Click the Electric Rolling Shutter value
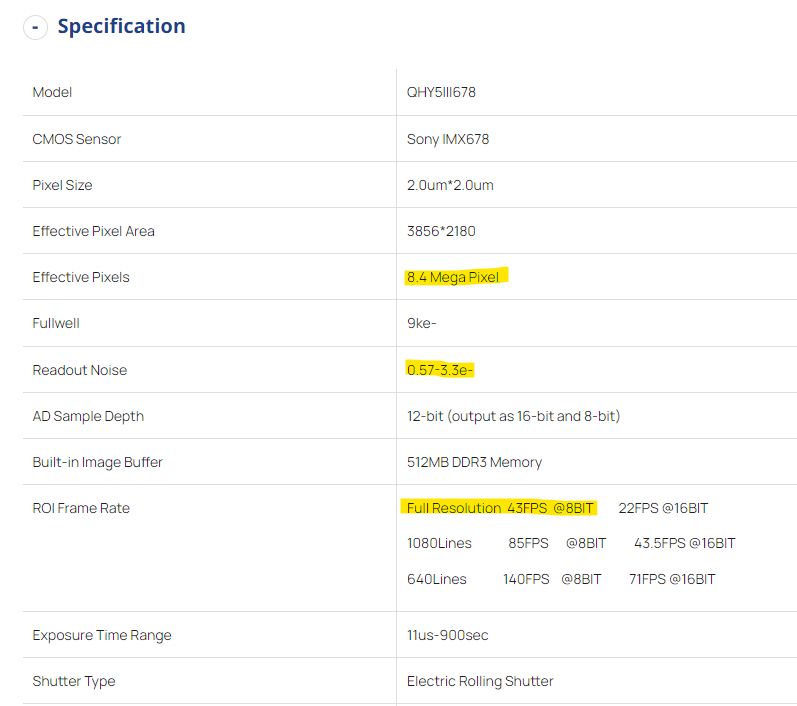Screen dimensions: 797x706 click(480, 681)
